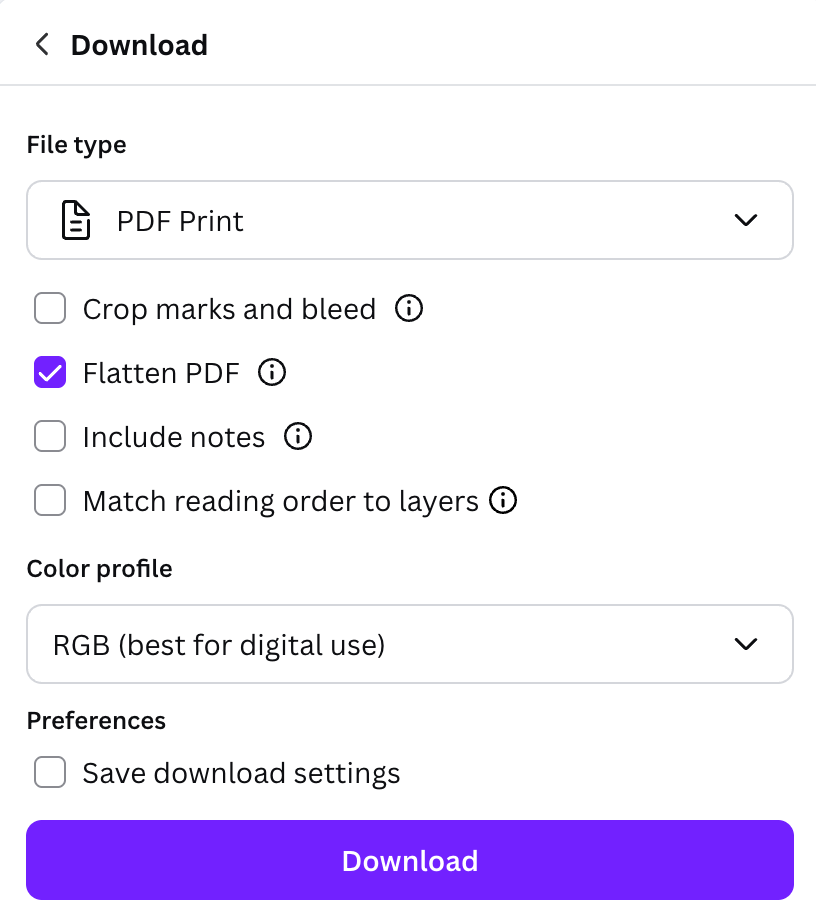Tick the Include notes checkbox
The image size is (816, 916).
pos(50,437)
